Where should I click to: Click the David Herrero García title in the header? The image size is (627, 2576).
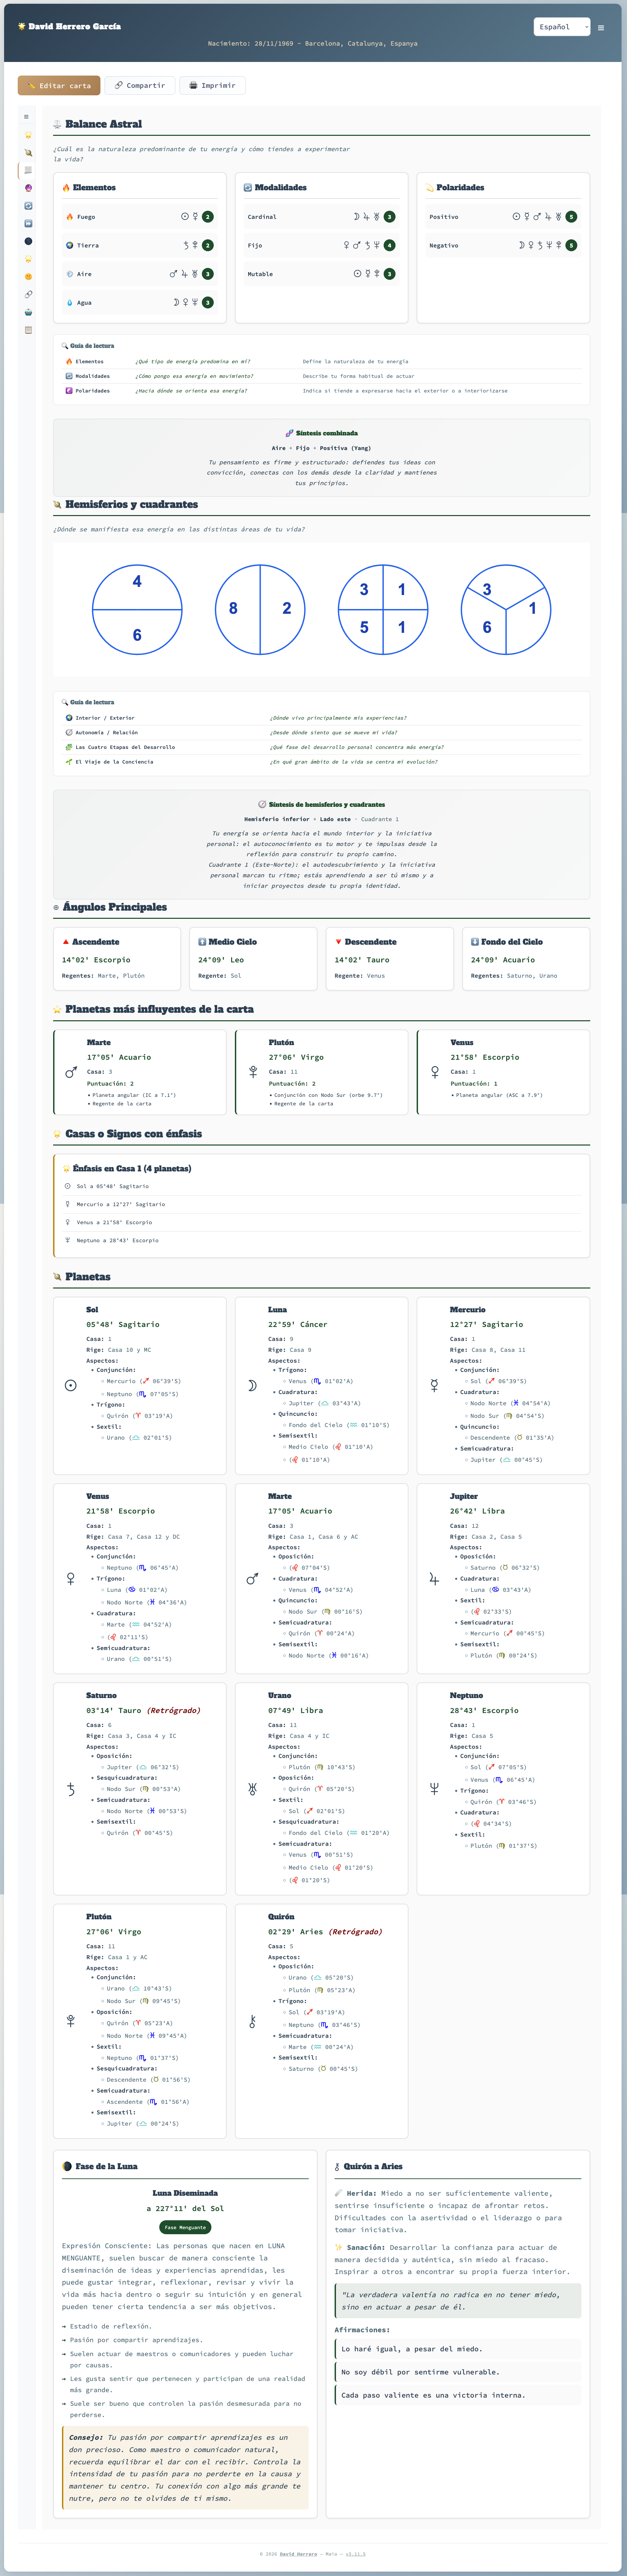[69, 27]
